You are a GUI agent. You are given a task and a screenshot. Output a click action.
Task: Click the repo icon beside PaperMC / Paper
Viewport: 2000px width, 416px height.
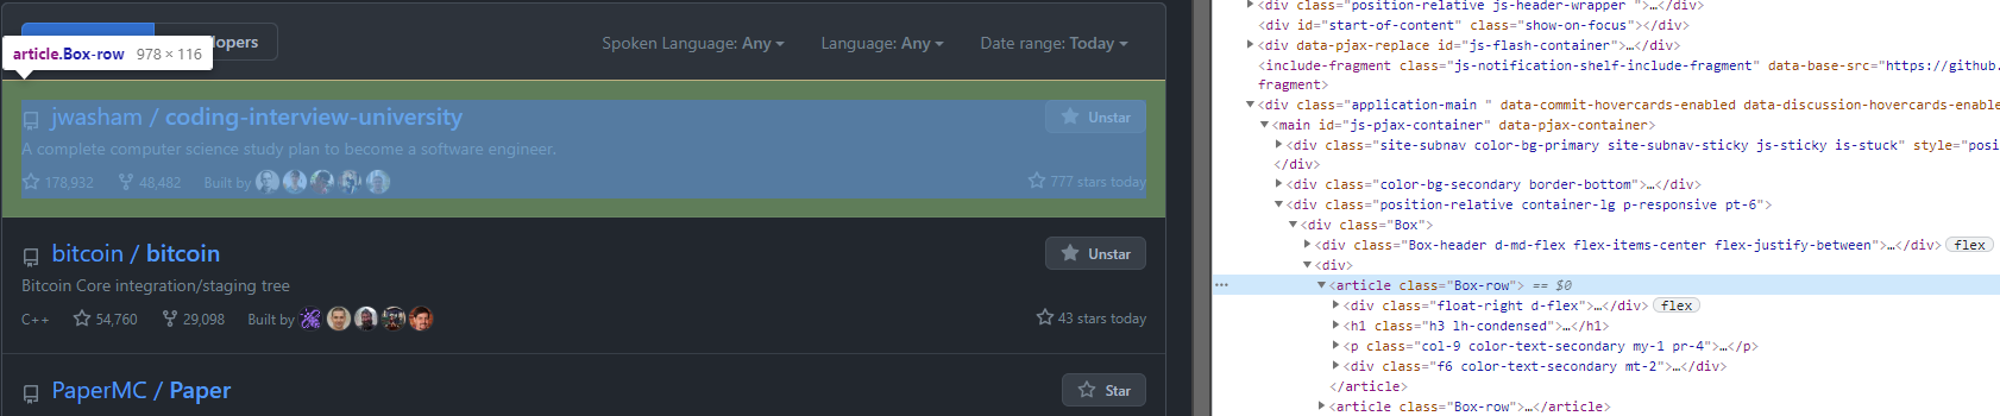(31, 394)
